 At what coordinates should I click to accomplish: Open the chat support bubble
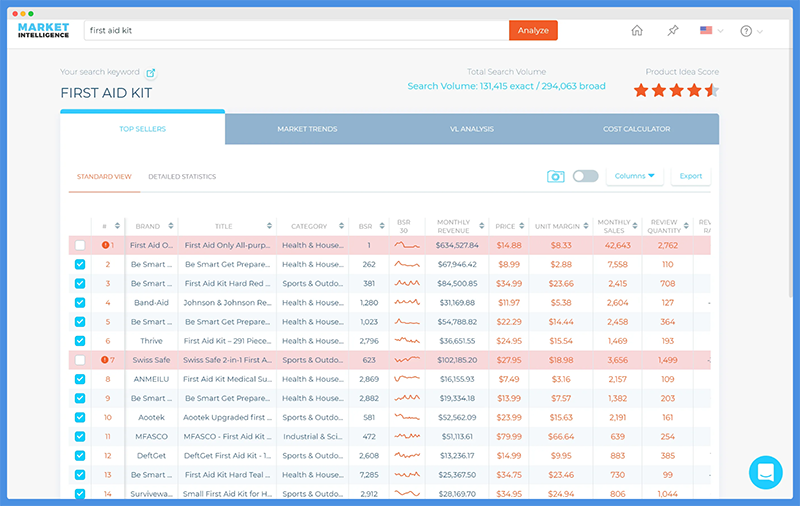click(x=765, y=472)
